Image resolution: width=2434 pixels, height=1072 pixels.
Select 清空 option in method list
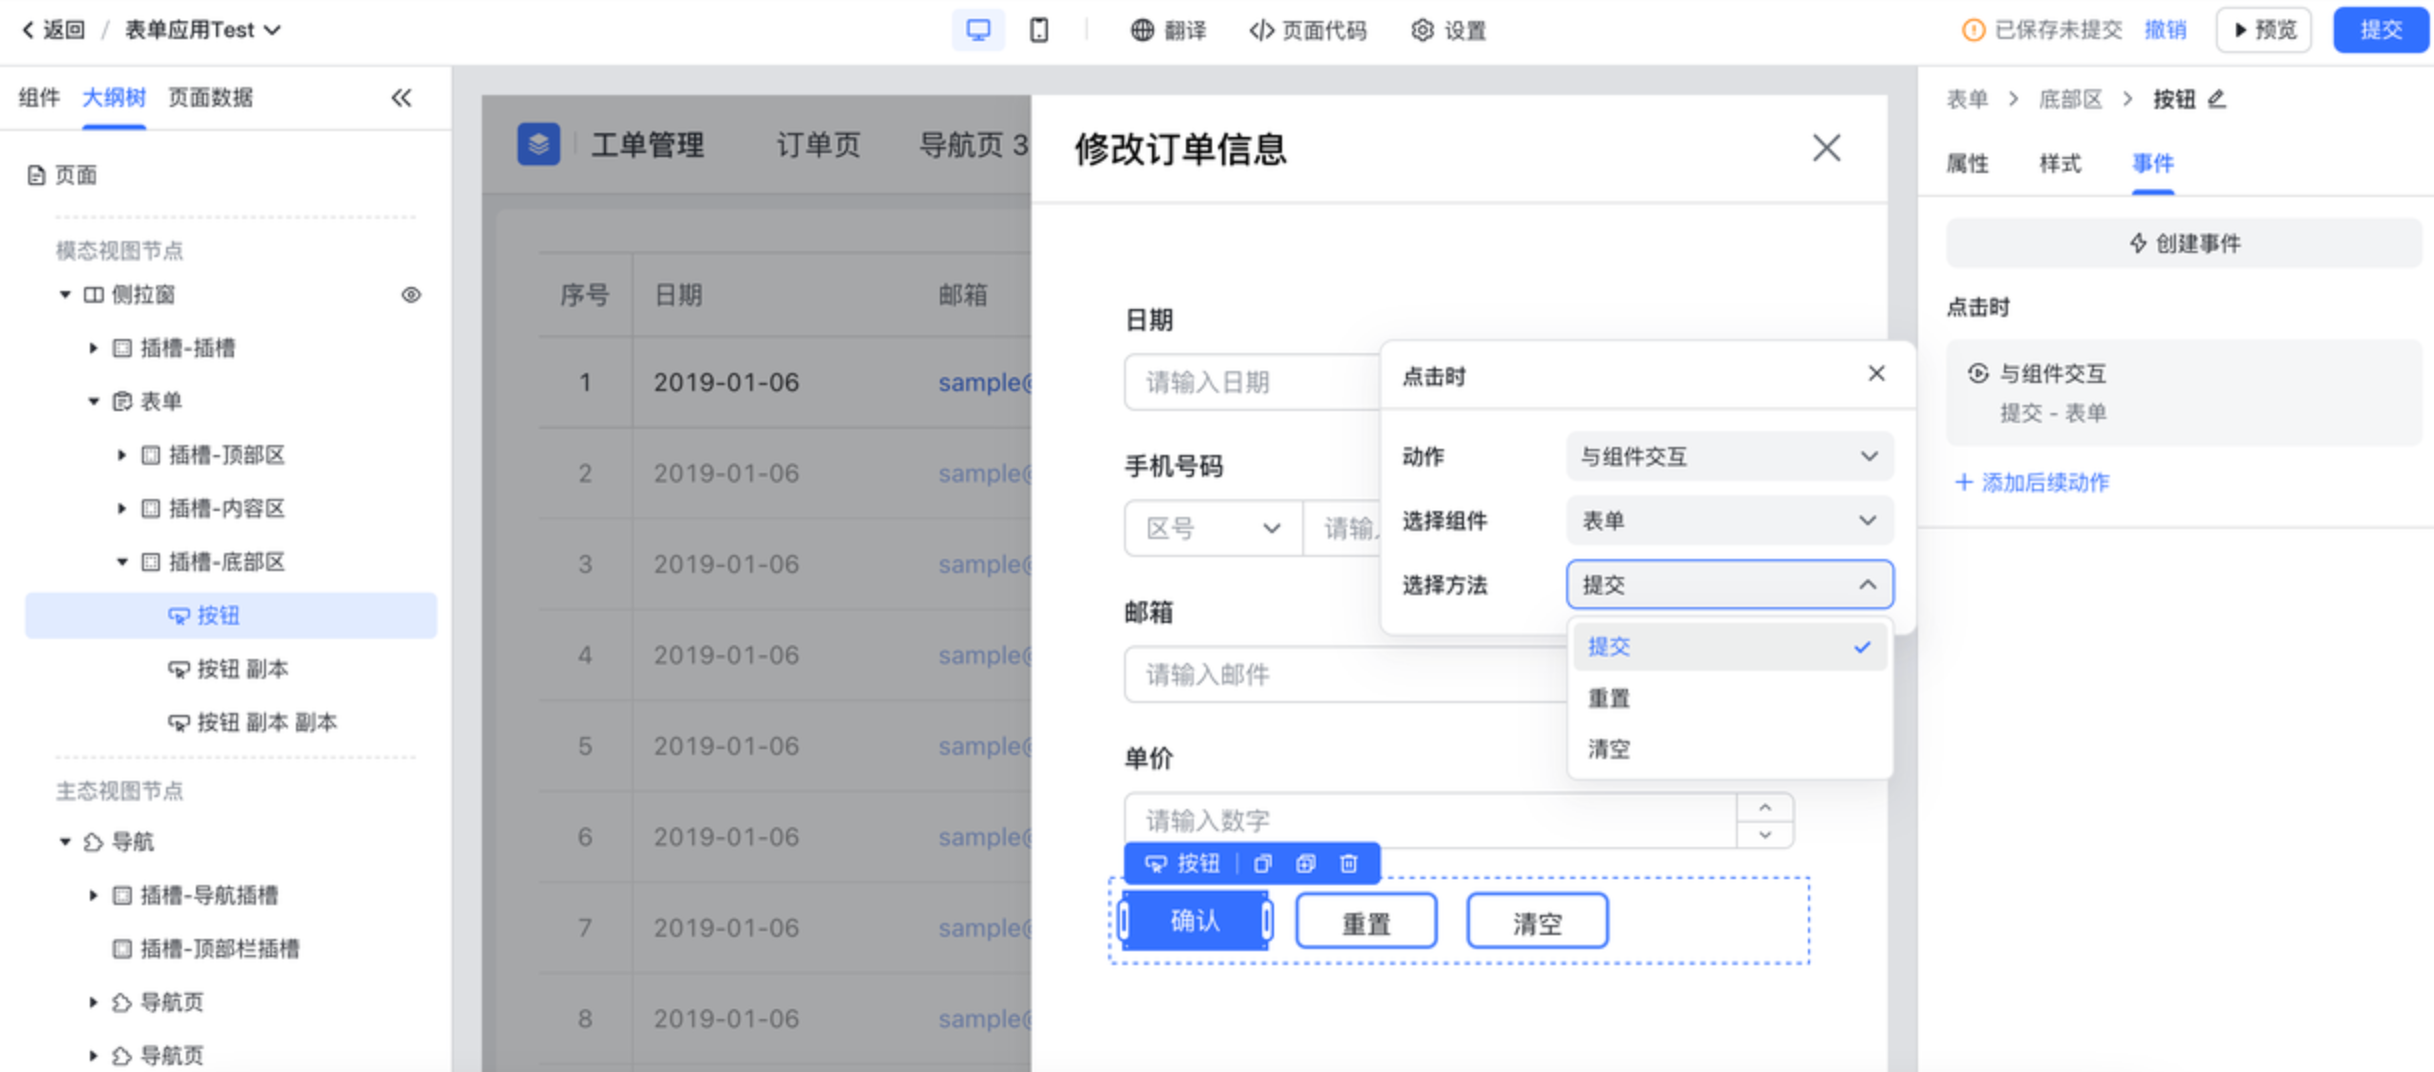(x=1730, y=749)
